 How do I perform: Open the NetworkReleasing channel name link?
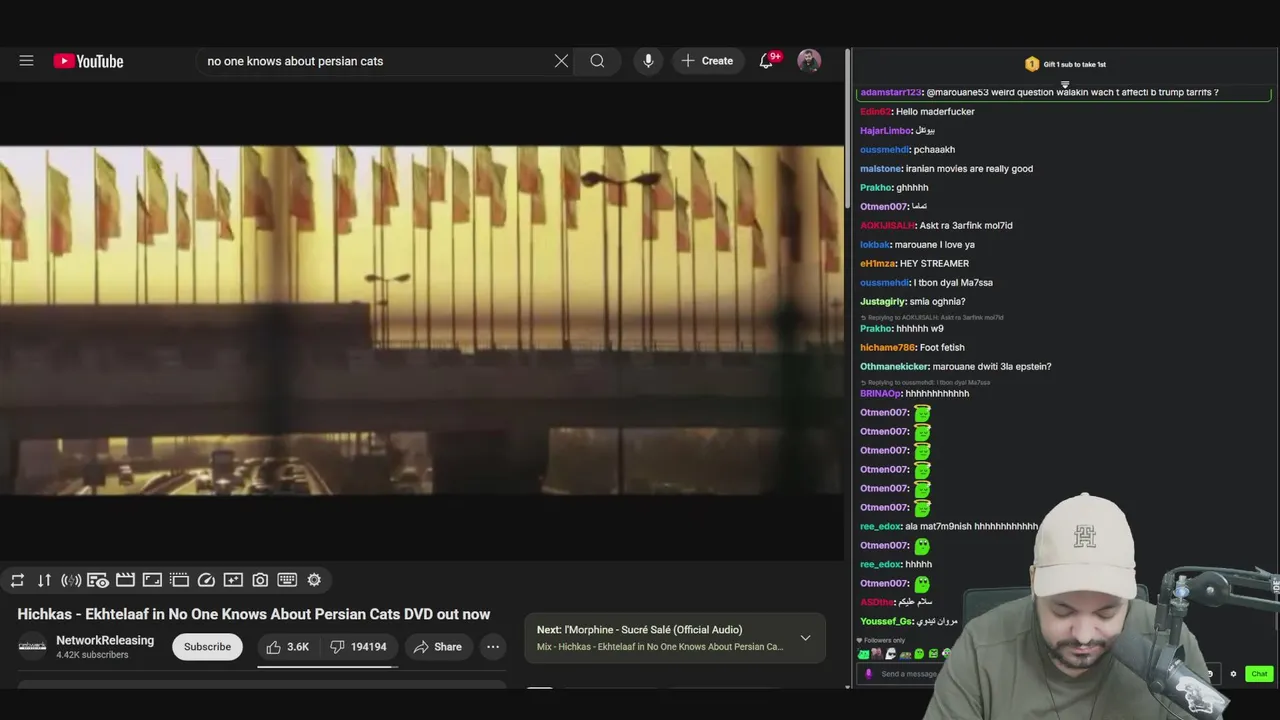pyautogui.click(x=105, y=640)
